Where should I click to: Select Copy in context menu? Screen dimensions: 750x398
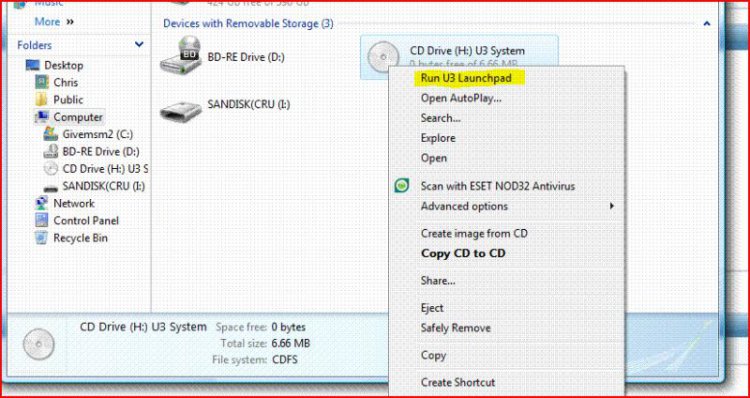(433, 355)
